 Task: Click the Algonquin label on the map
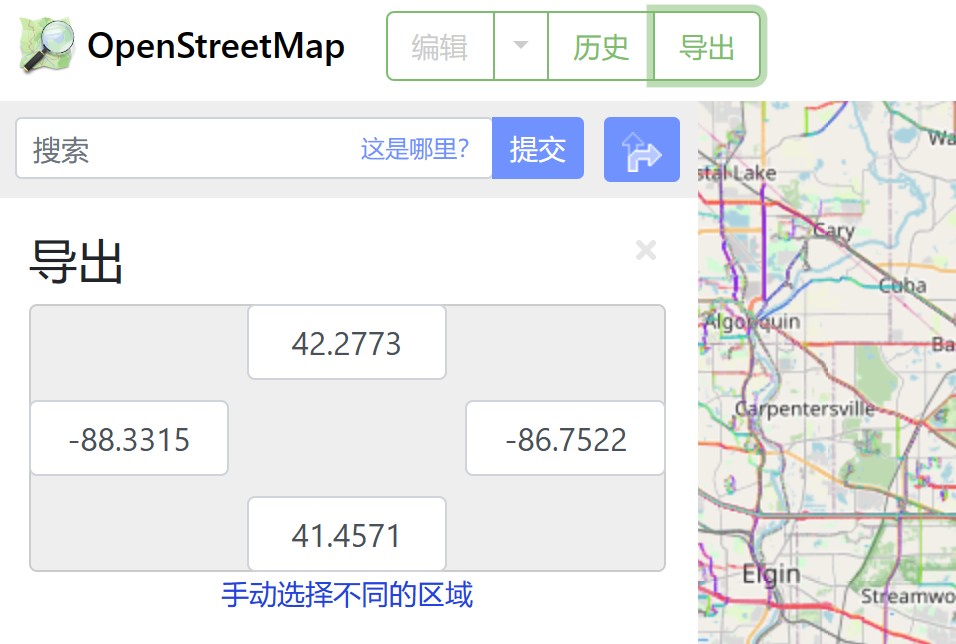pyautogui.click(x=752, y=321)
